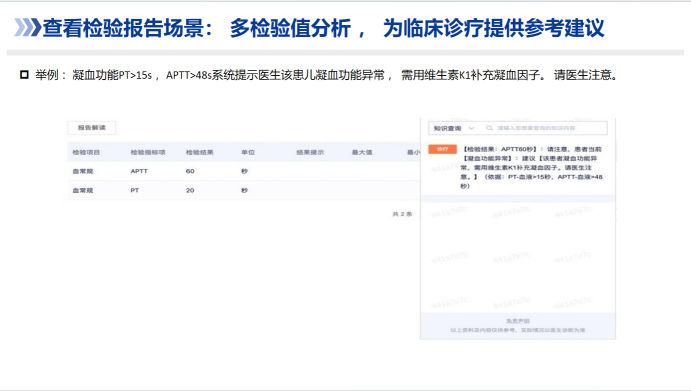Click the orange 诊疗 tag

pos(442,149)
